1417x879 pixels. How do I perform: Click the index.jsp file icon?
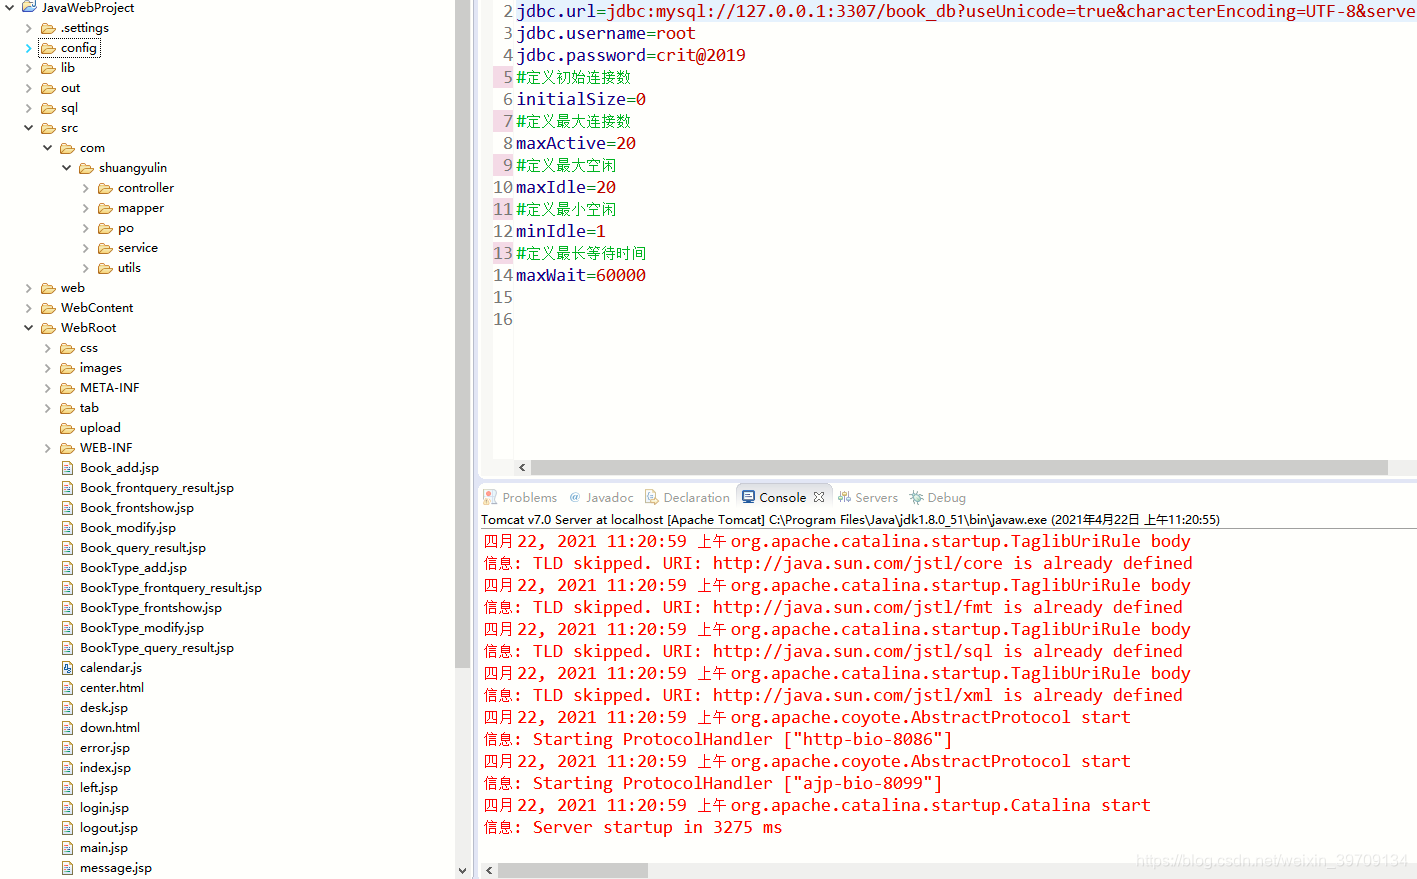pos(68,768)
